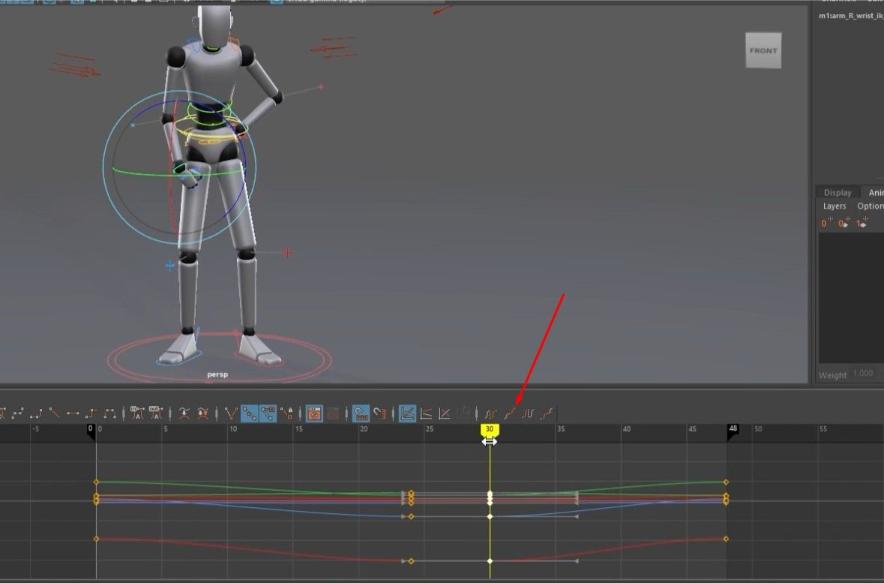The width and height of the screenshot is (884, 583).
Task: Click the FRONT face of view cube
Action: click(x=763, y=50)
